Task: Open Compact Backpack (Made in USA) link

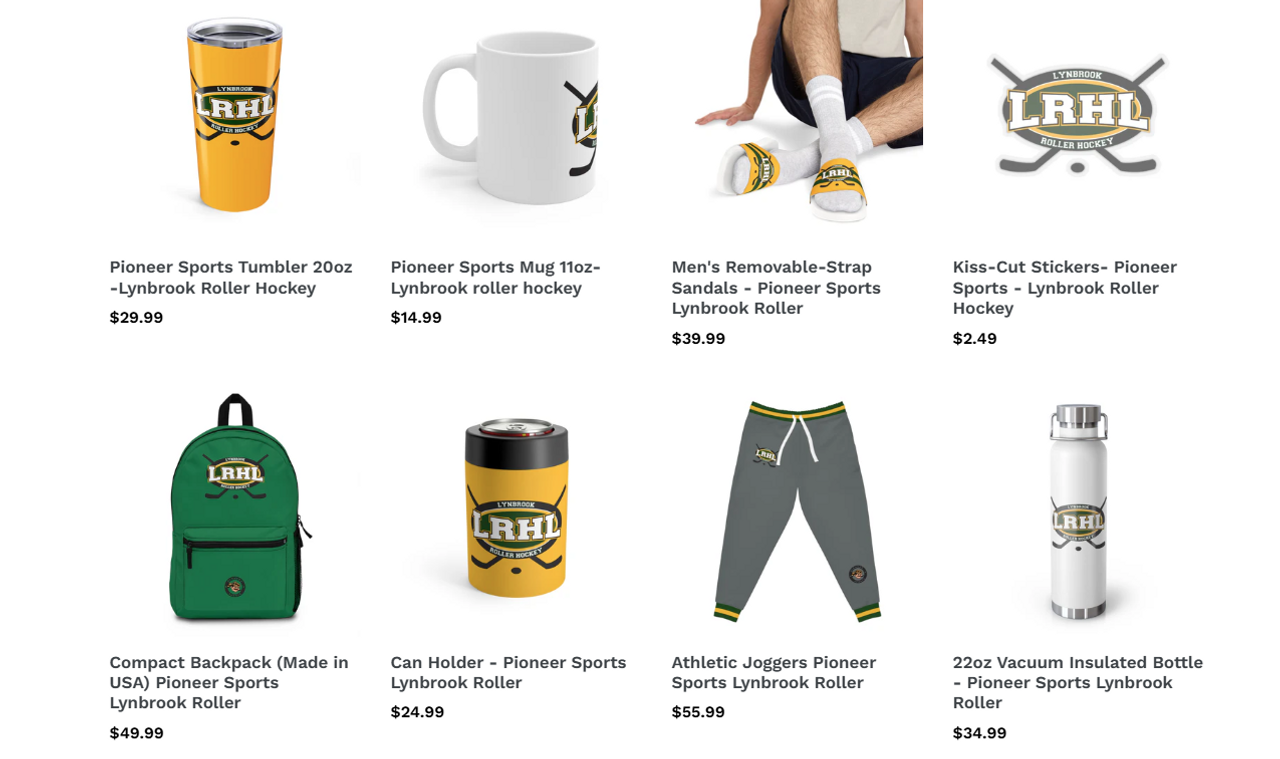Action: point(229,683)
